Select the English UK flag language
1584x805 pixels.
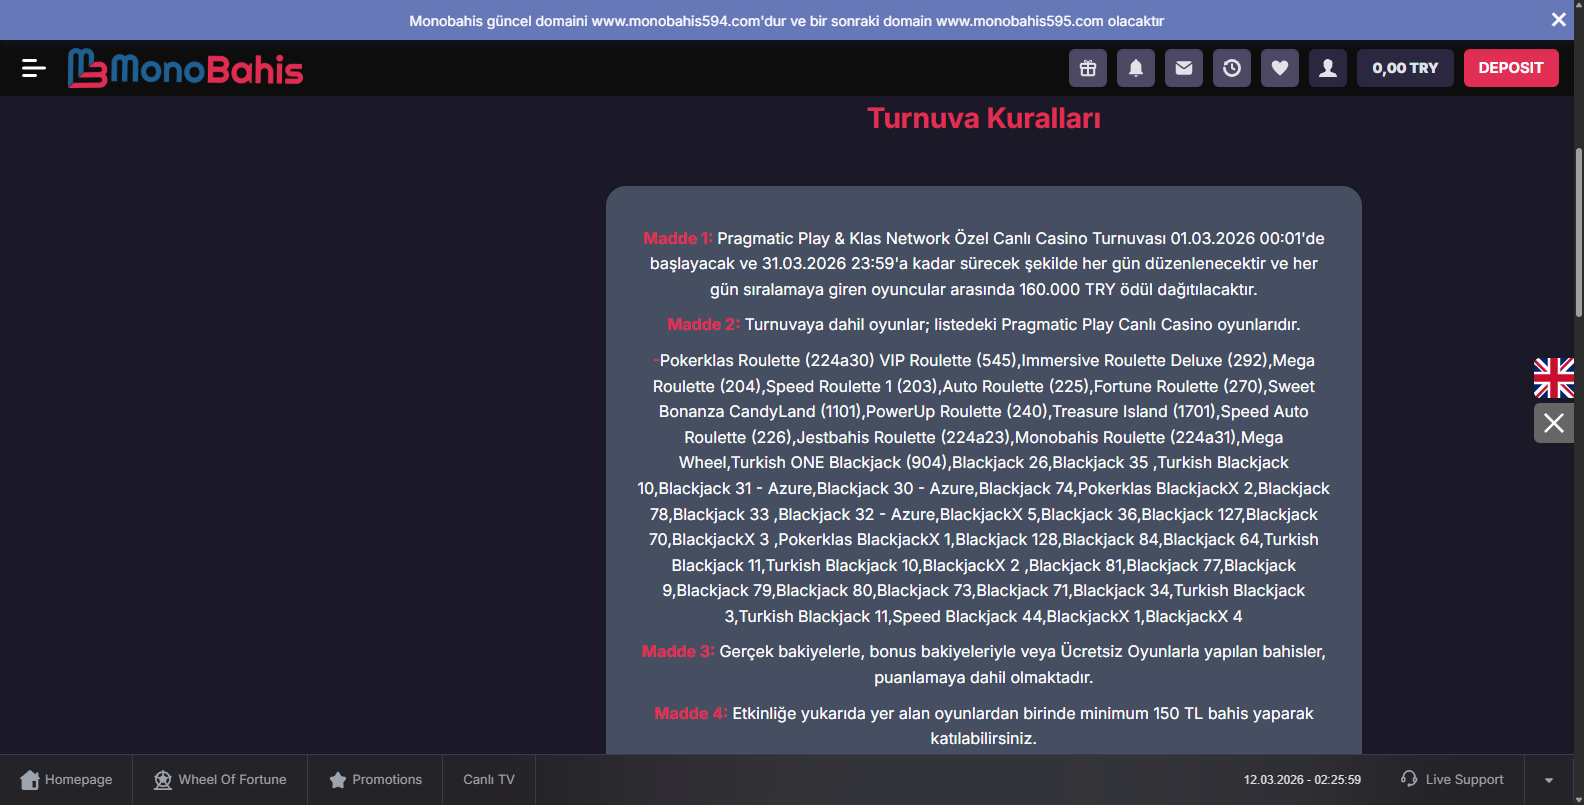click(1554, 378)
